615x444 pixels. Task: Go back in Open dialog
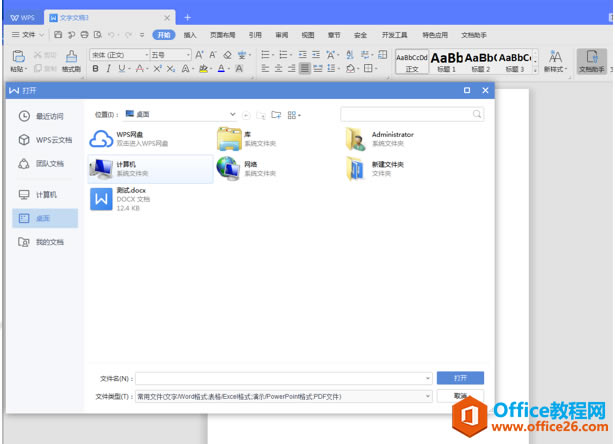pyautogui.click(x=246, y=115)
